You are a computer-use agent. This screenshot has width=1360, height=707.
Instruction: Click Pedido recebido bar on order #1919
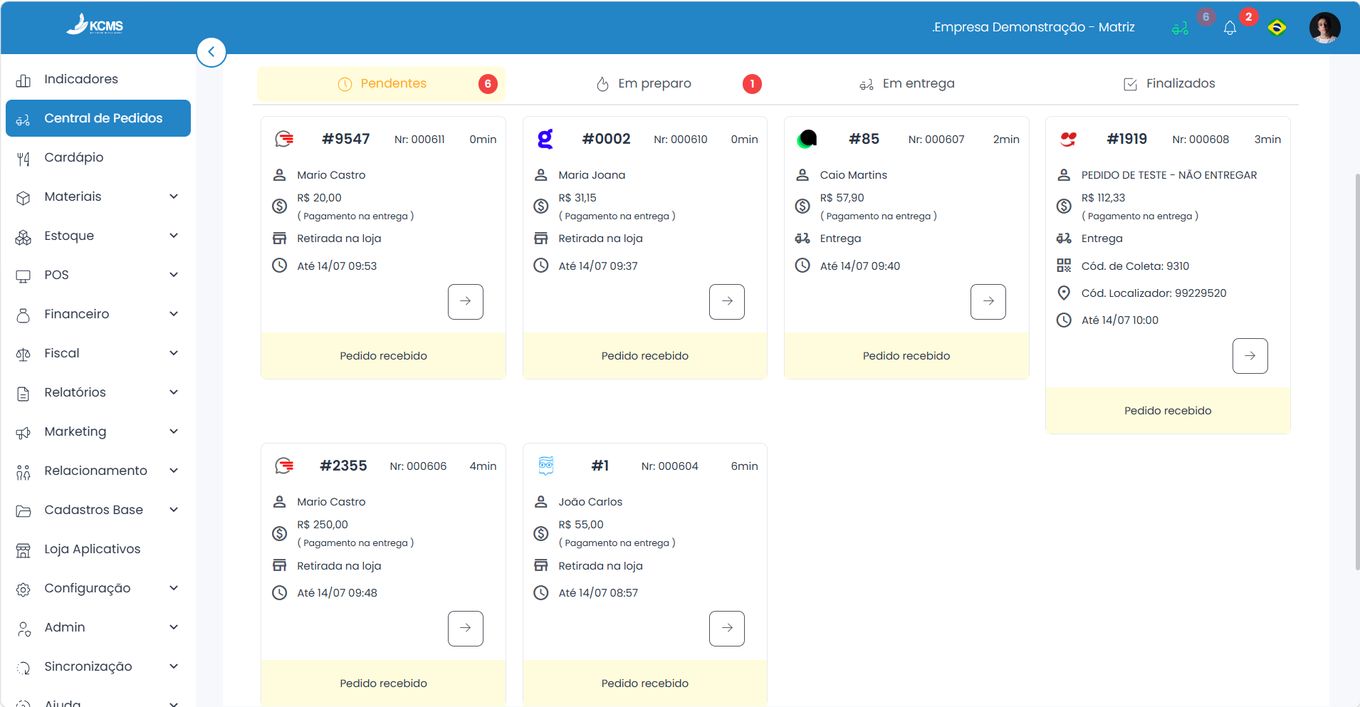click(1168, 410)
